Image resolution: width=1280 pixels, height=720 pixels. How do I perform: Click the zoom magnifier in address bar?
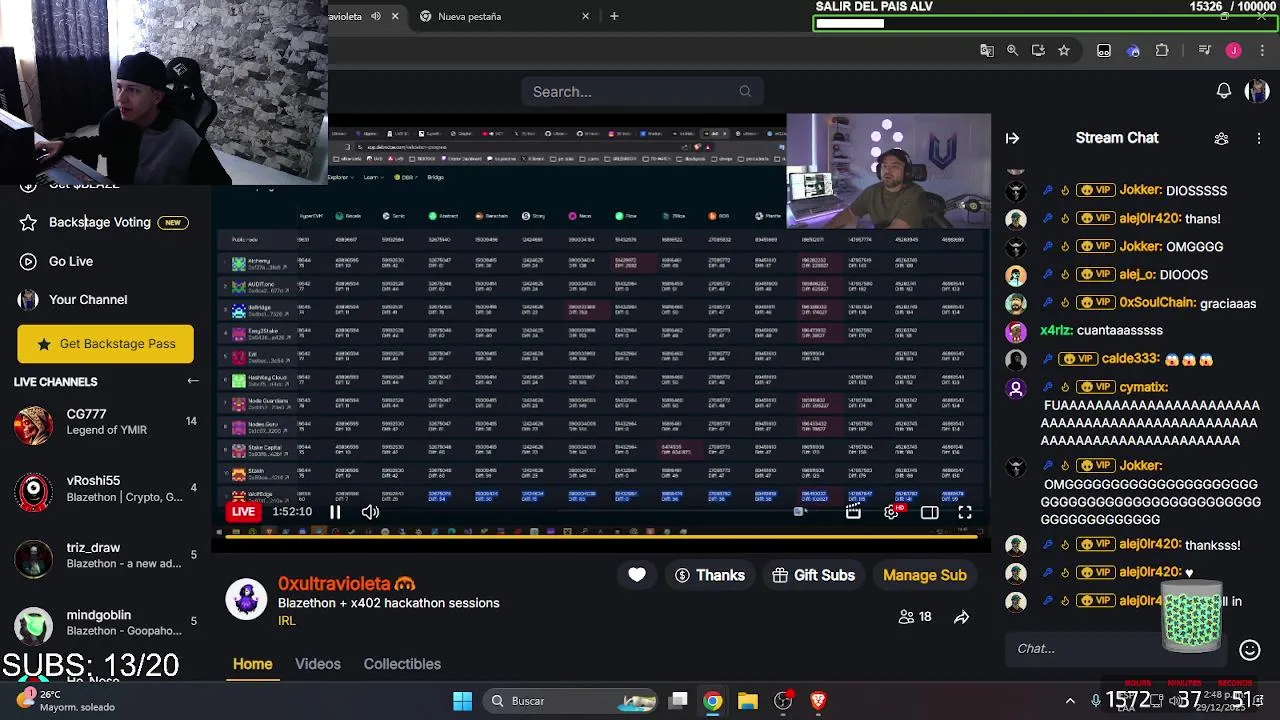point(1012,50)
